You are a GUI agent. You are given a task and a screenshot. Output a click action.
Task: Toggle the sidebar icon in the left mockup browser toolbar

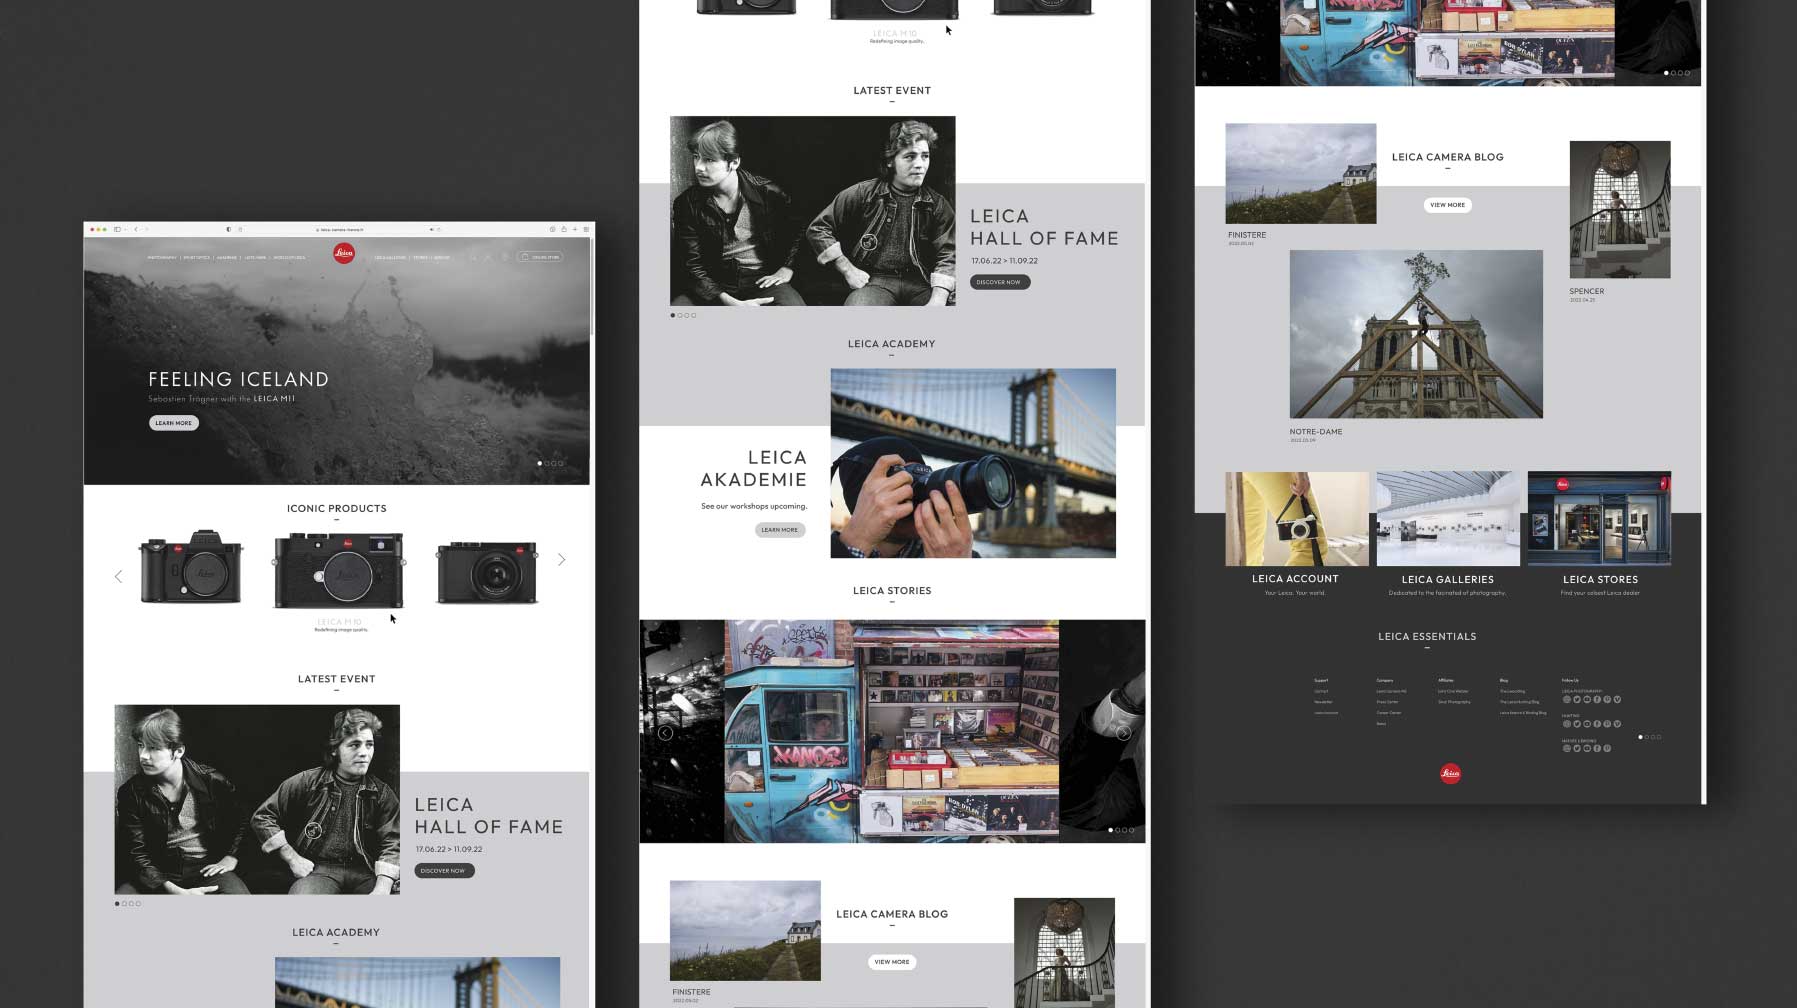coord(117,229)
